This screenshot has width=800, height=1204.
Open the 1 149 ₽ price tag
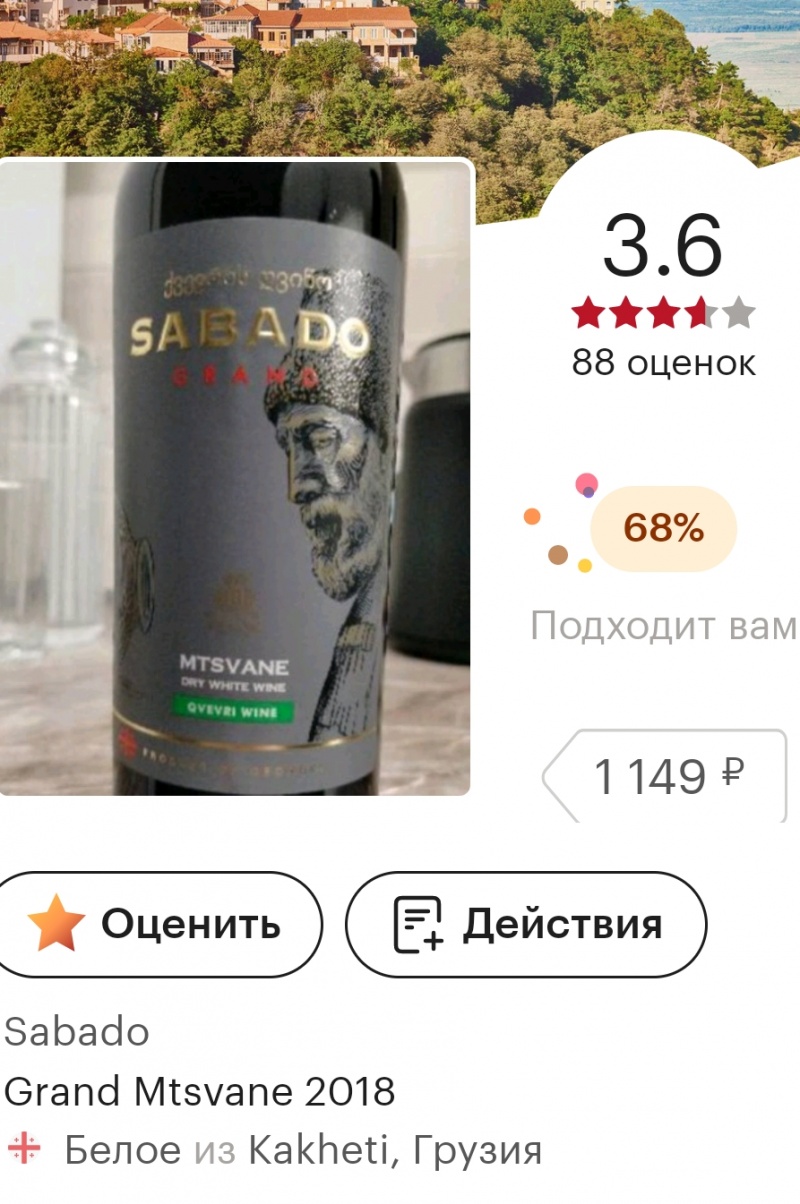(664, 775)
